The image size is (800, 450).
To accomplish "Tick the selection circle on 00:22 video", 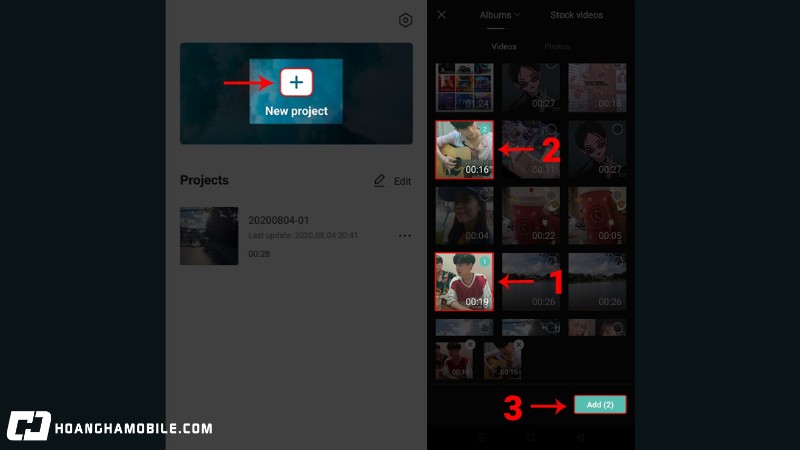I will click(551, 195).
